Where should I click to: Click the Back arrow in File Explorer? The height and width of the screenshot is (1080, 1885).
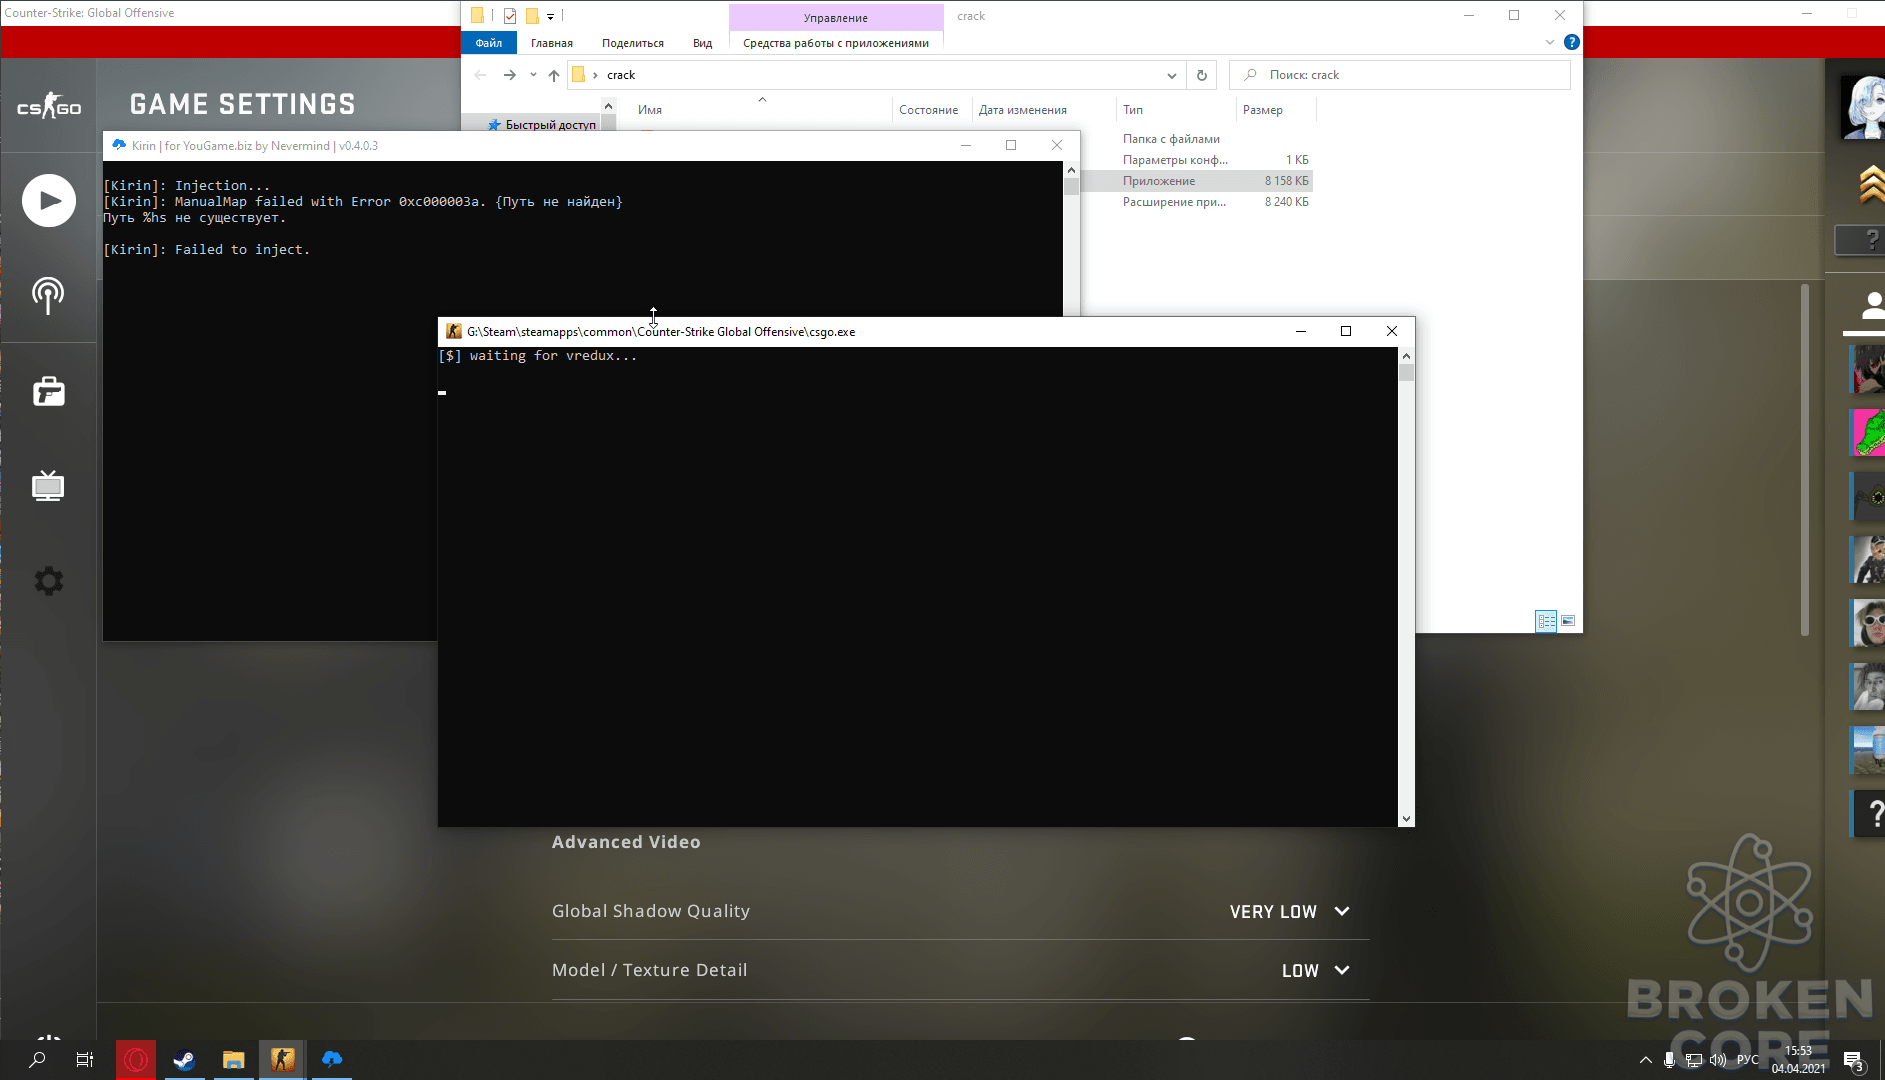480,75
